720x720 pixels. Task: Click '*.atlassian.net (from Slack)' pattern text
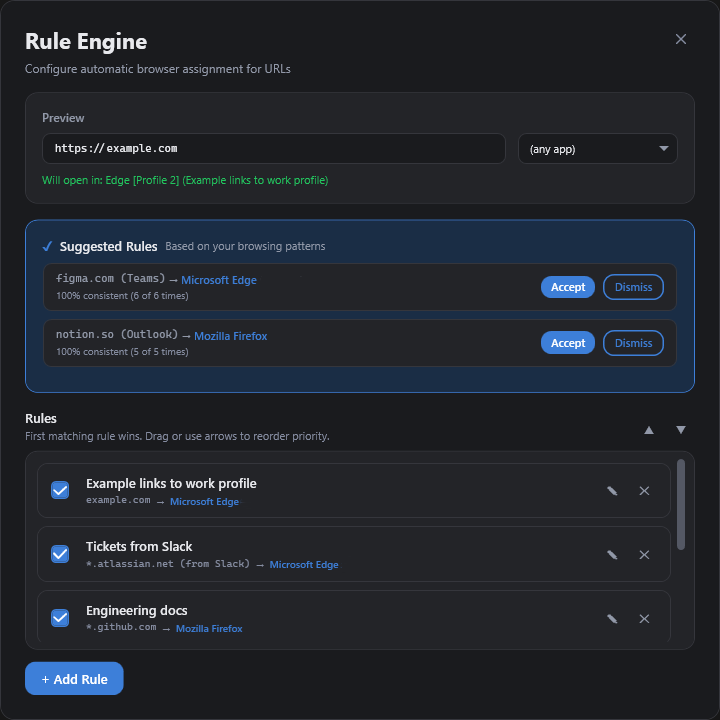168,564
